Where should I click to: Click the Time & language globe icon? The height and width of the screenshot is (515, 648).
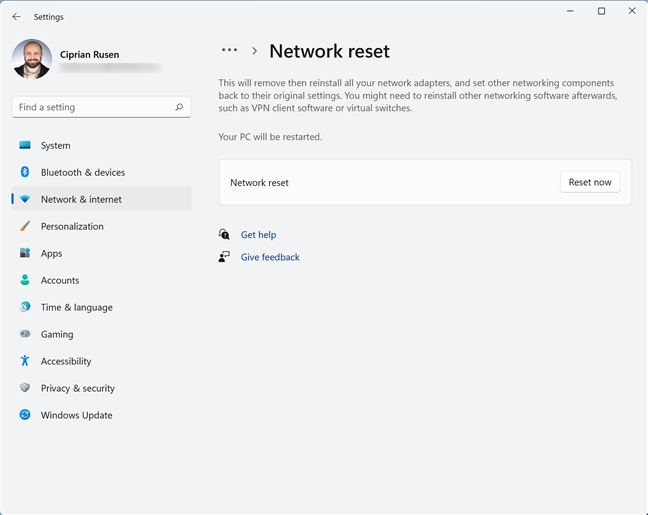25,308
